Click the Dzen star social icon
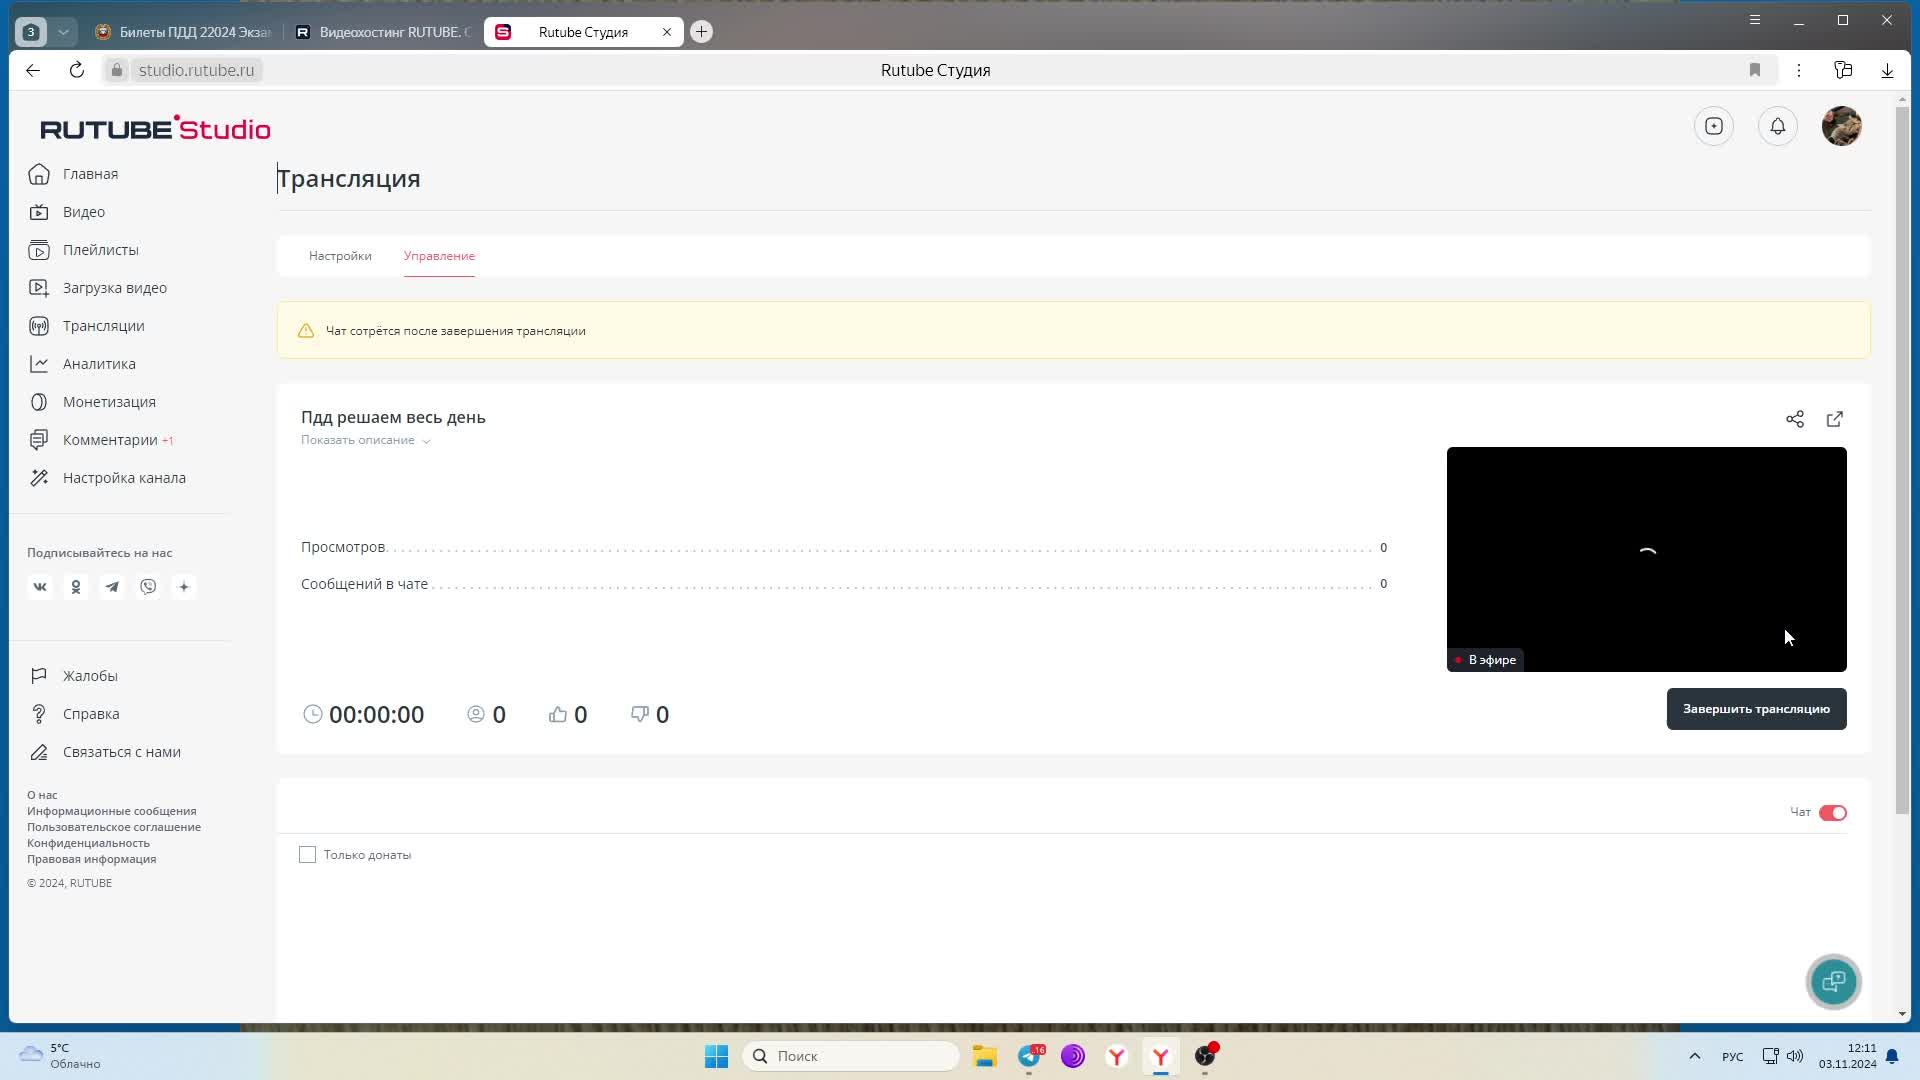1920x1080 pixels. [x=184, y=587]
